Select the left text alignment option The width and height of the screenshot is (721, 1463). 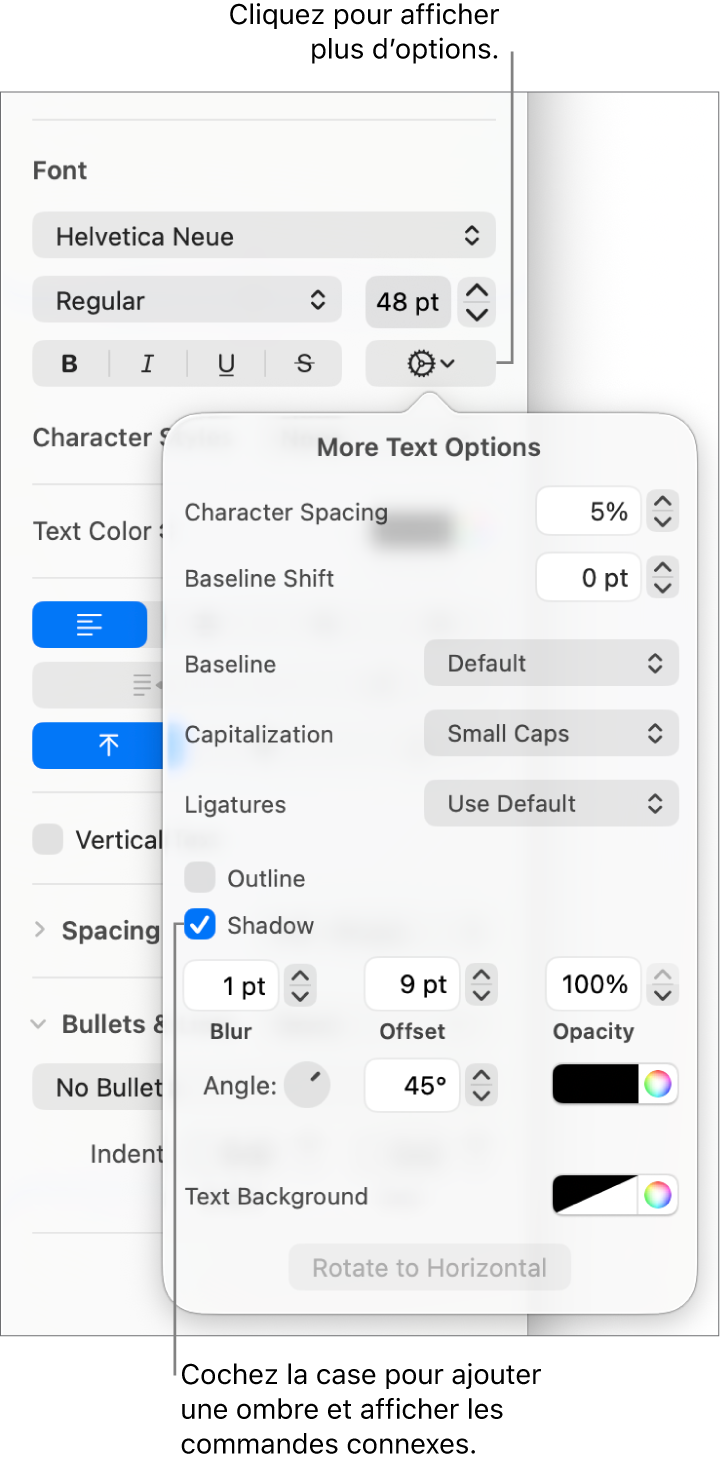[x=89, y=624]
